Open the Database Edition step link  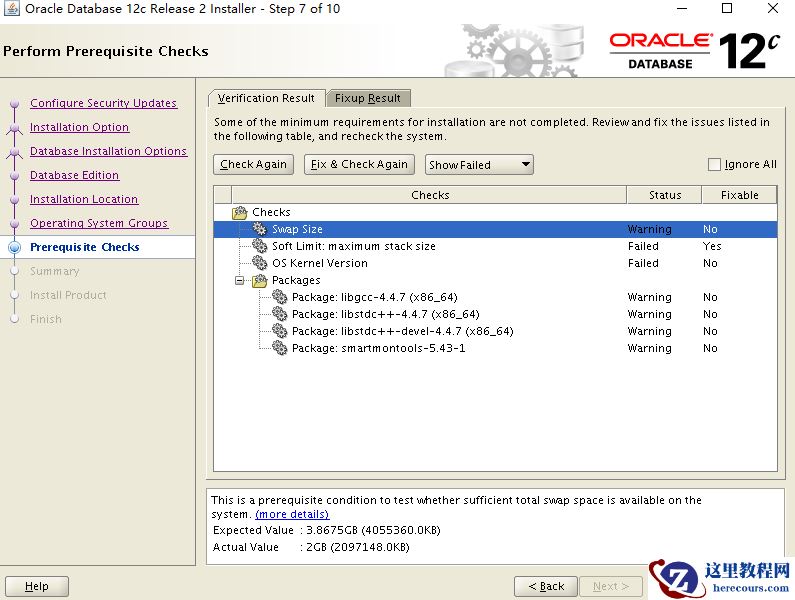click(x=75, y=175)
